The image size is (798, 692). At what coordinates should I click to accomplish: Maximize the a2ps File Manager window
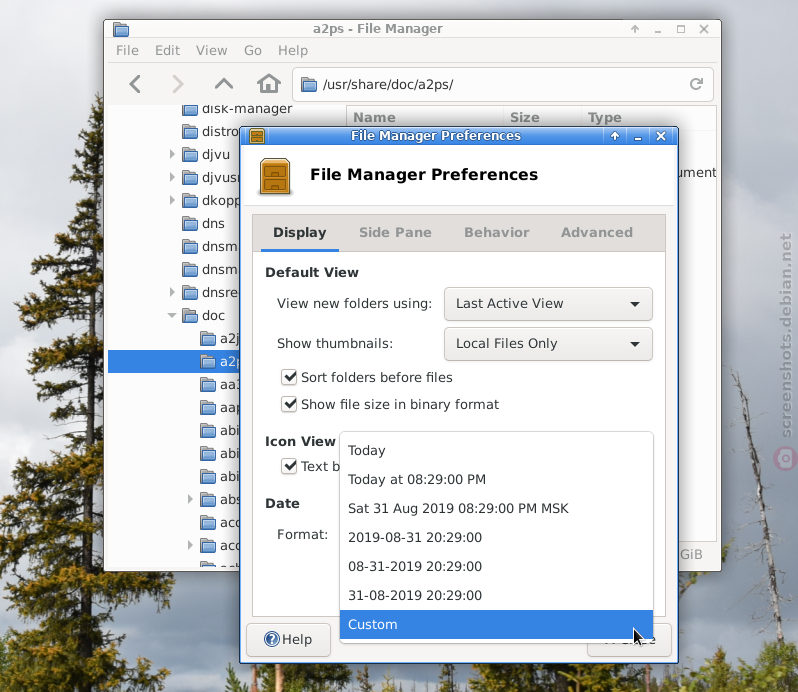tap(681, 29)
